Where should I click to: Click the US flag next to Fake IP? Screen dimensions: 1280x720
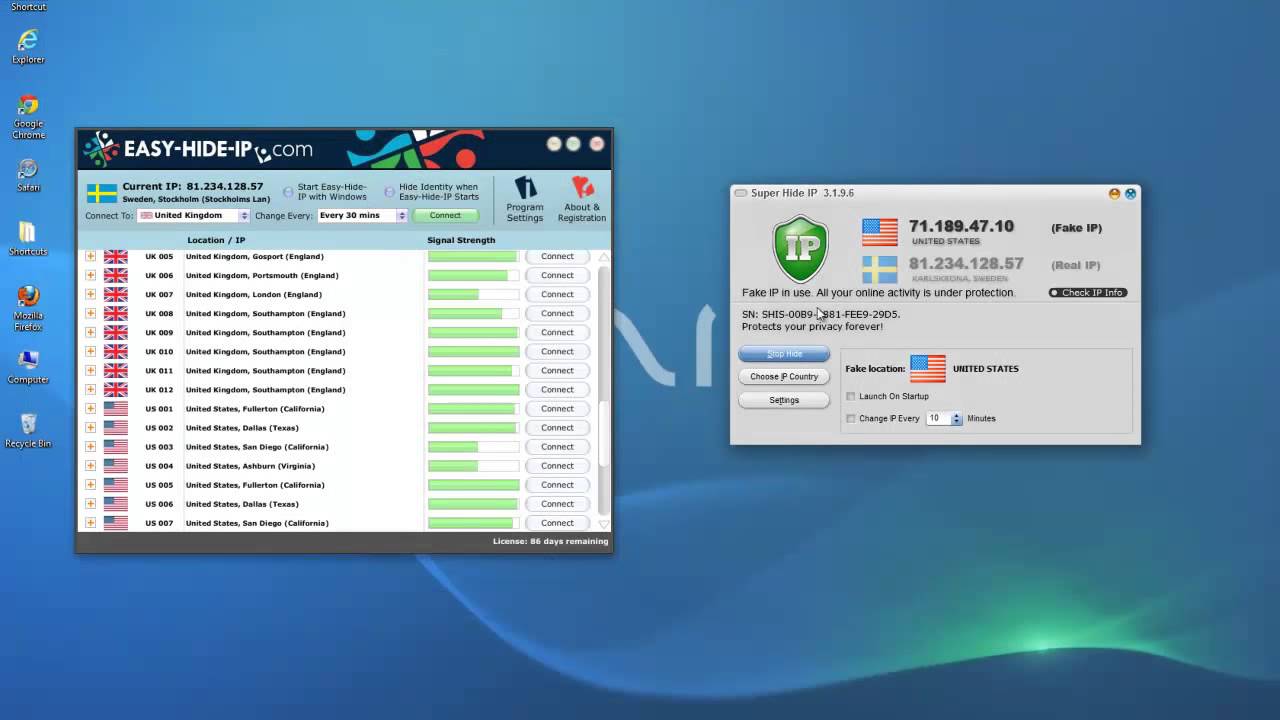click(880, 232)
